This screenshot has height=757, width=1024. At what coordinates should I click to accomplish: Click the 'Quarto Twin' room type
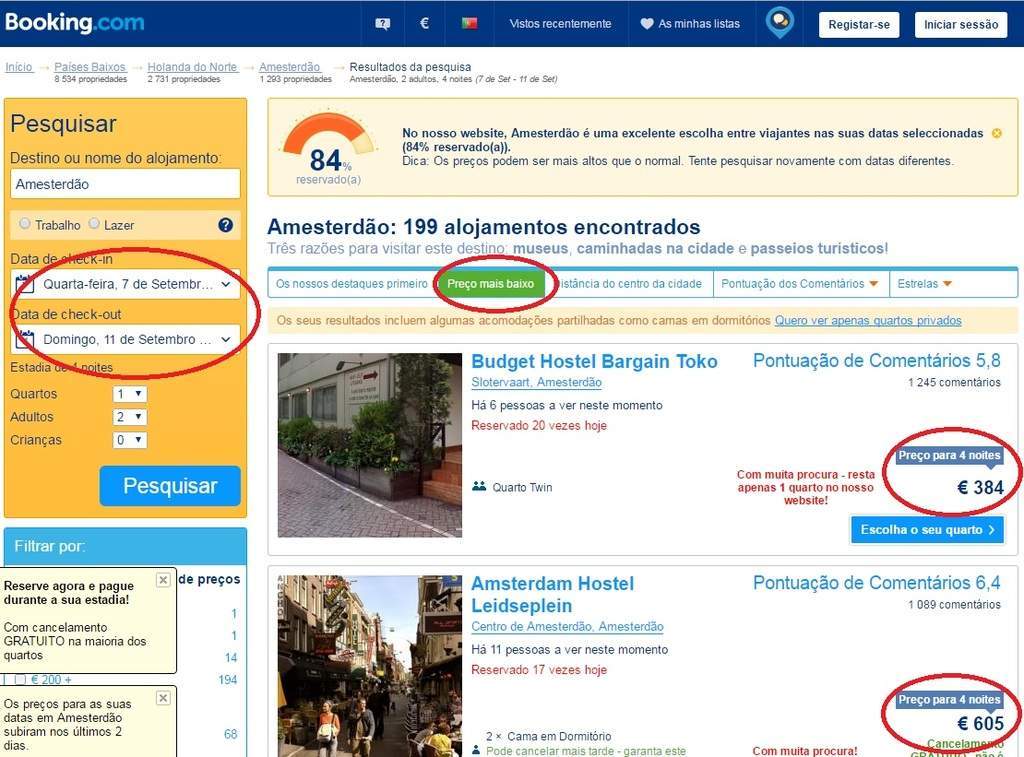coord(522,488)
